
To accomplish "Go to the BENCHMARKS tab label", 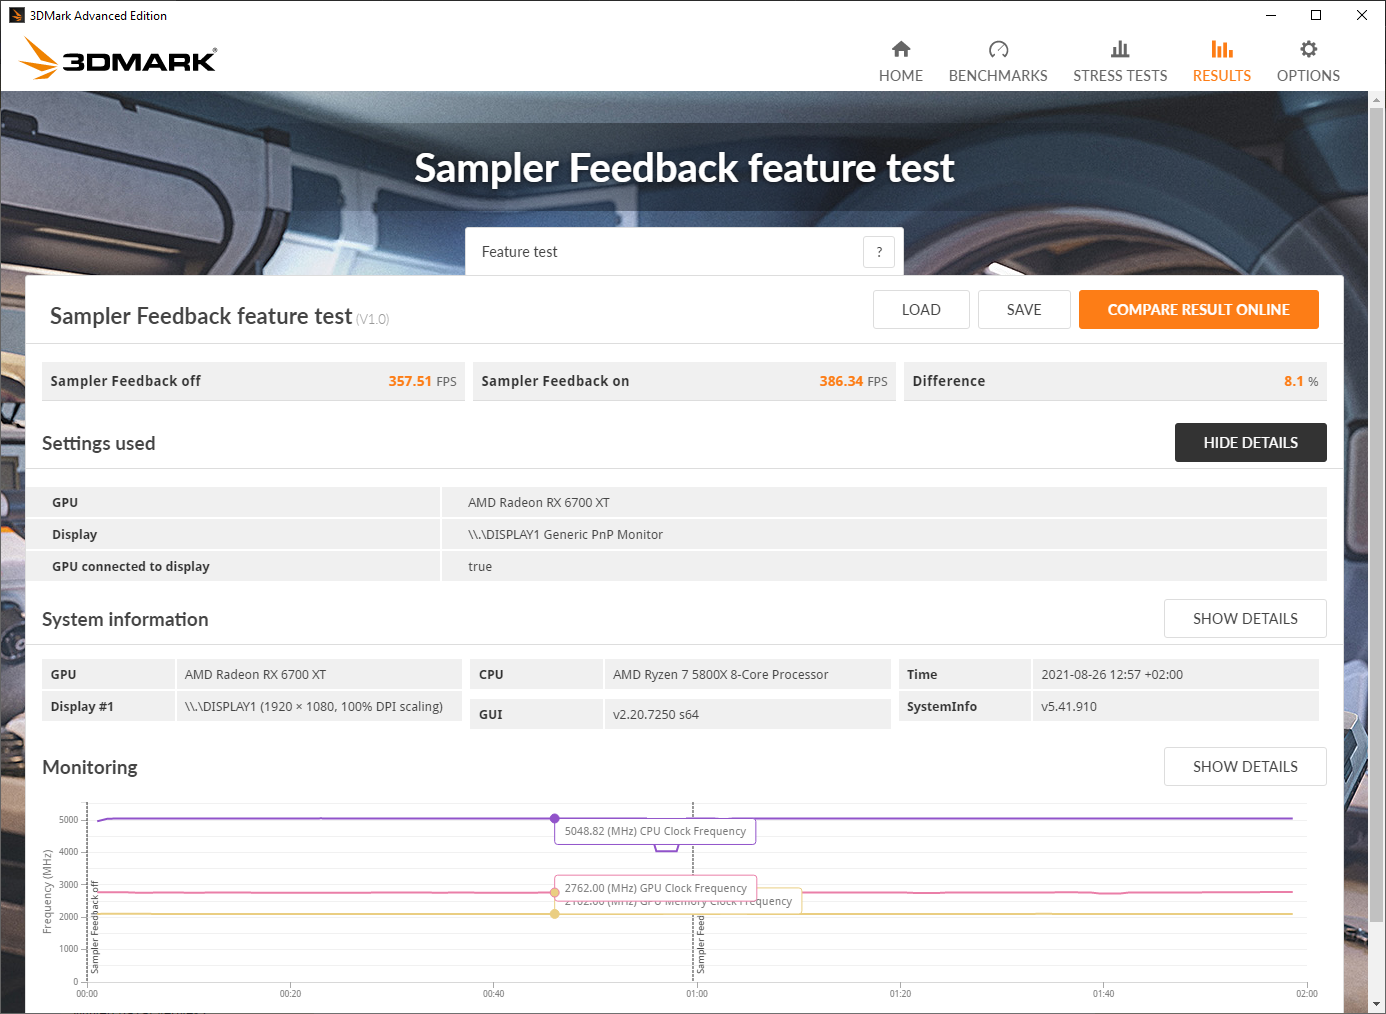I will tap(998, 76).
